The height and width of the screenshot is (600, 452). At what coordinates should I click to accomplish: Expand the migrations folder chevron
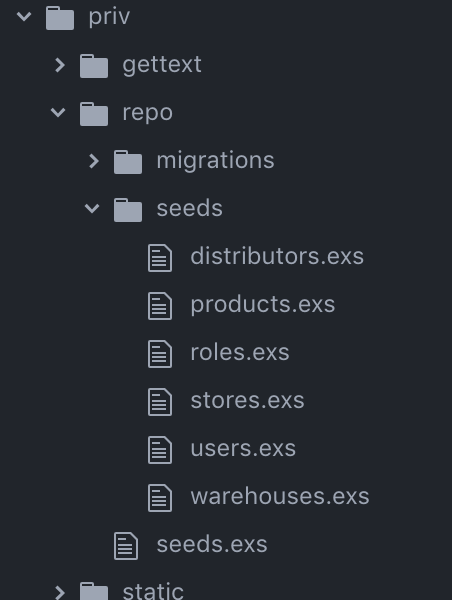pos(94,161)
